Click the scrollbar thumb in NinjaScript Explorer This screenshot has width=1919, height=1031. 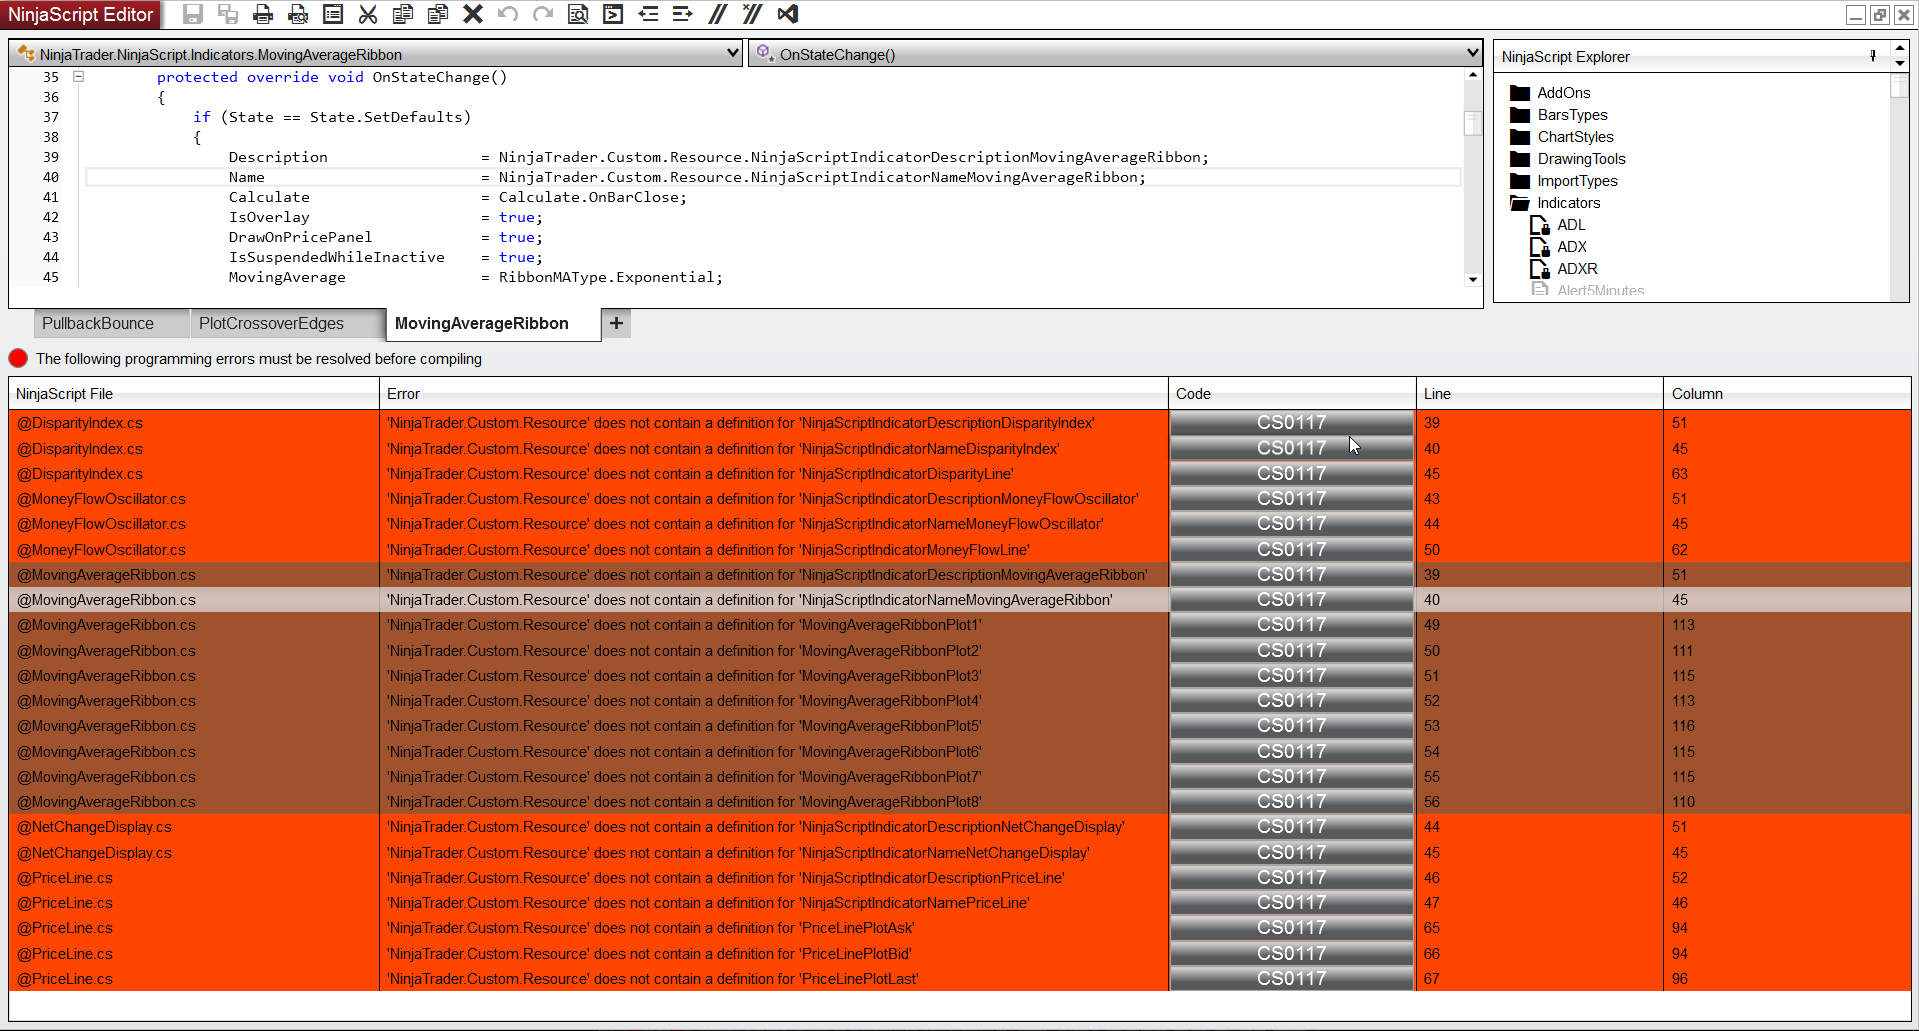(x=1899, y=87)
